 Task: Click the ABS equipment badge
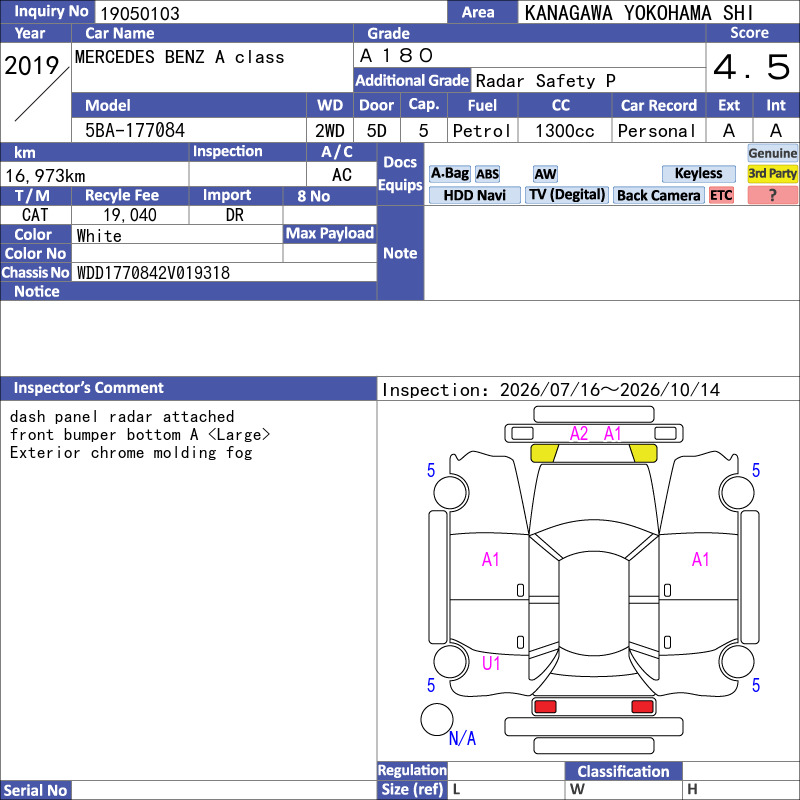coord(487,174)
